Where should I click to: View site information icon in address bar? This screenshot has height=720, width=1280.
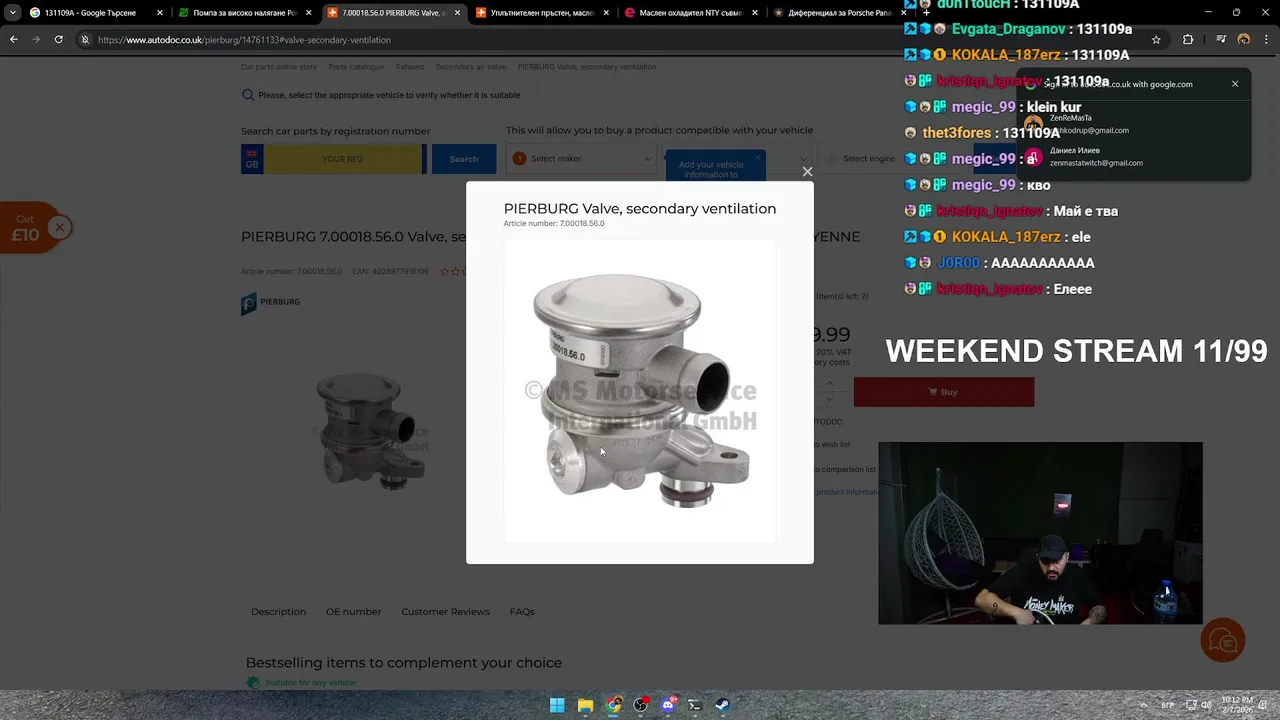(x=85, y=39)
